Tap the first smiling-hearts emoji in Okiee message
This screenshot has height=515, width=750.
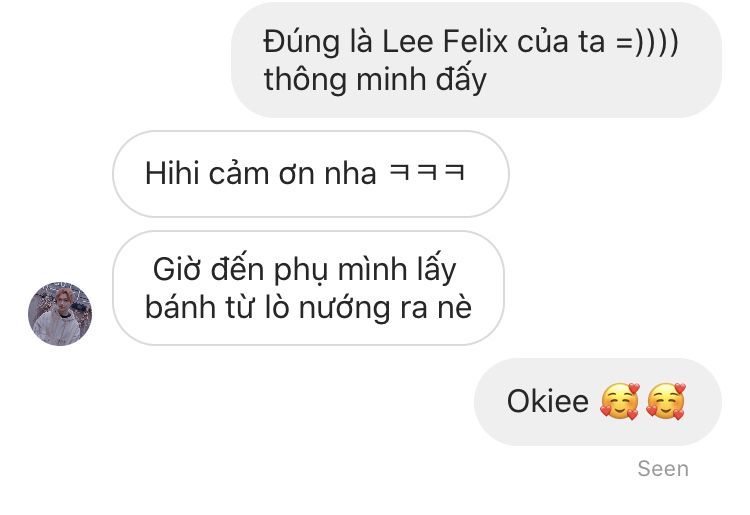tap(620, 402)
